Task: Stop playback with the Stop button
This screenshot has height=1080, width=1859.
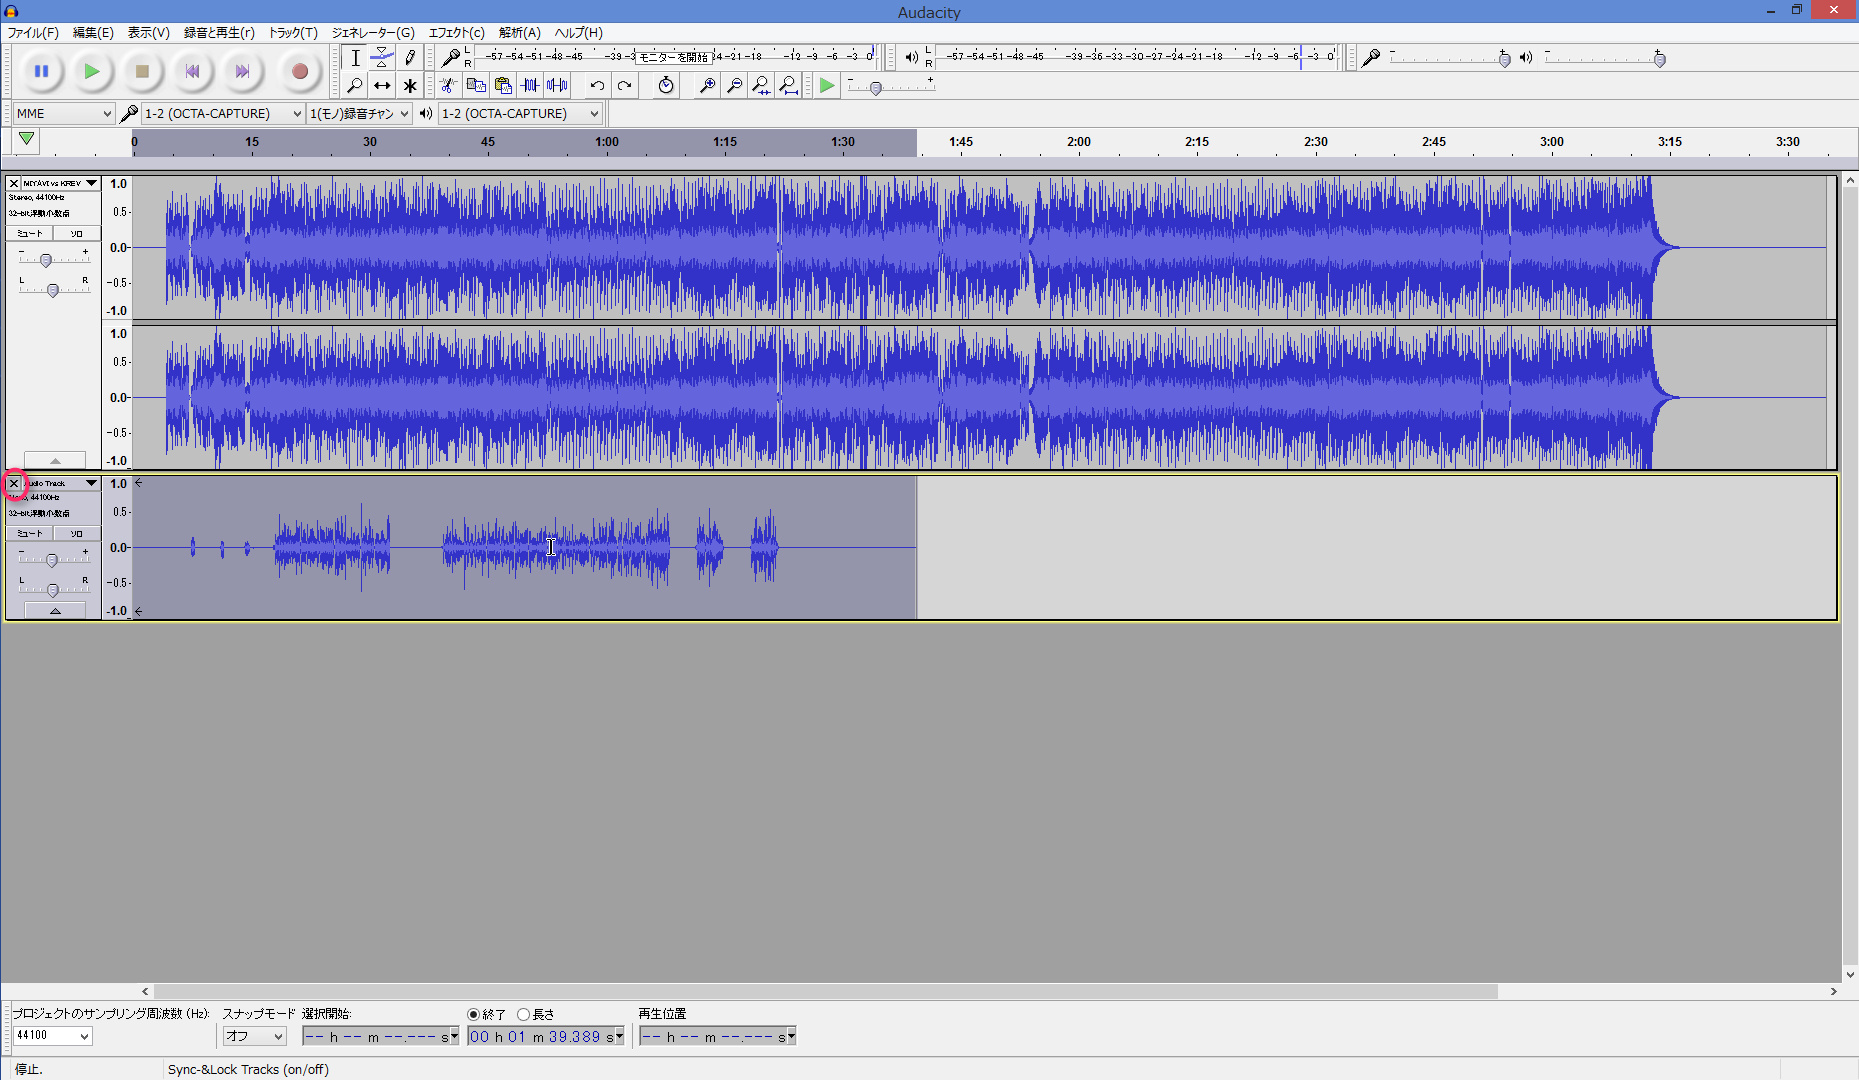Action: point(142,71)
